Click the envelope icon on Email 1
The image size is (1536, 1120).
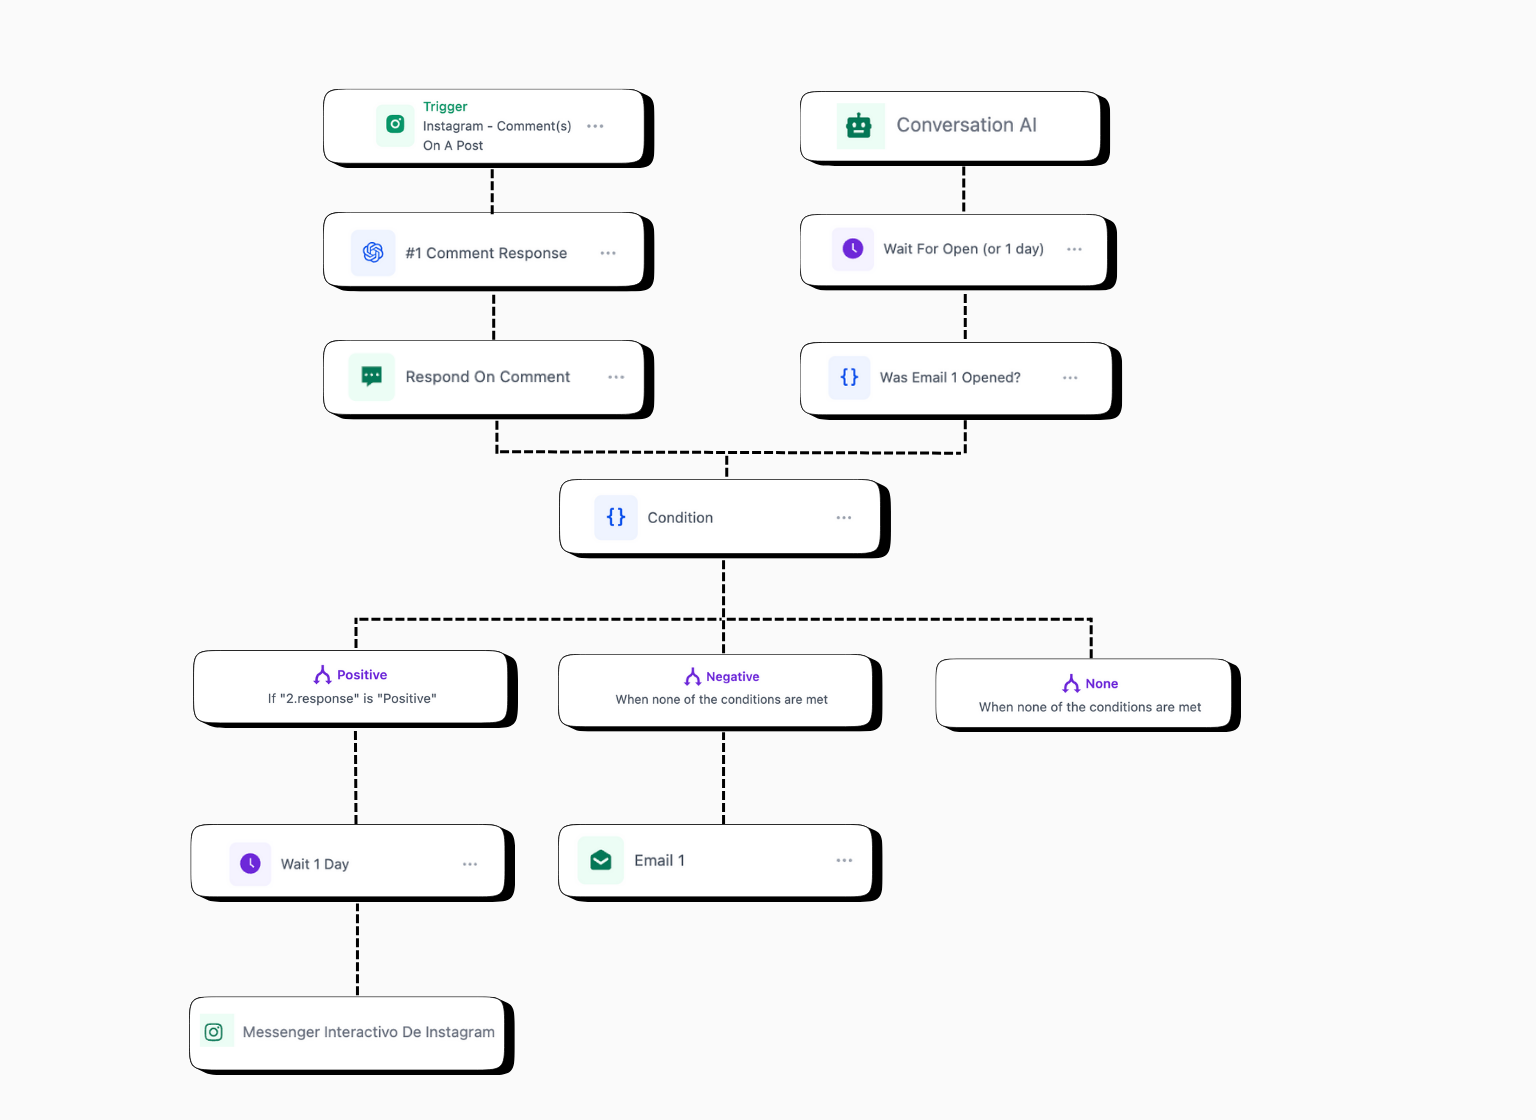[x=601, y=861]
